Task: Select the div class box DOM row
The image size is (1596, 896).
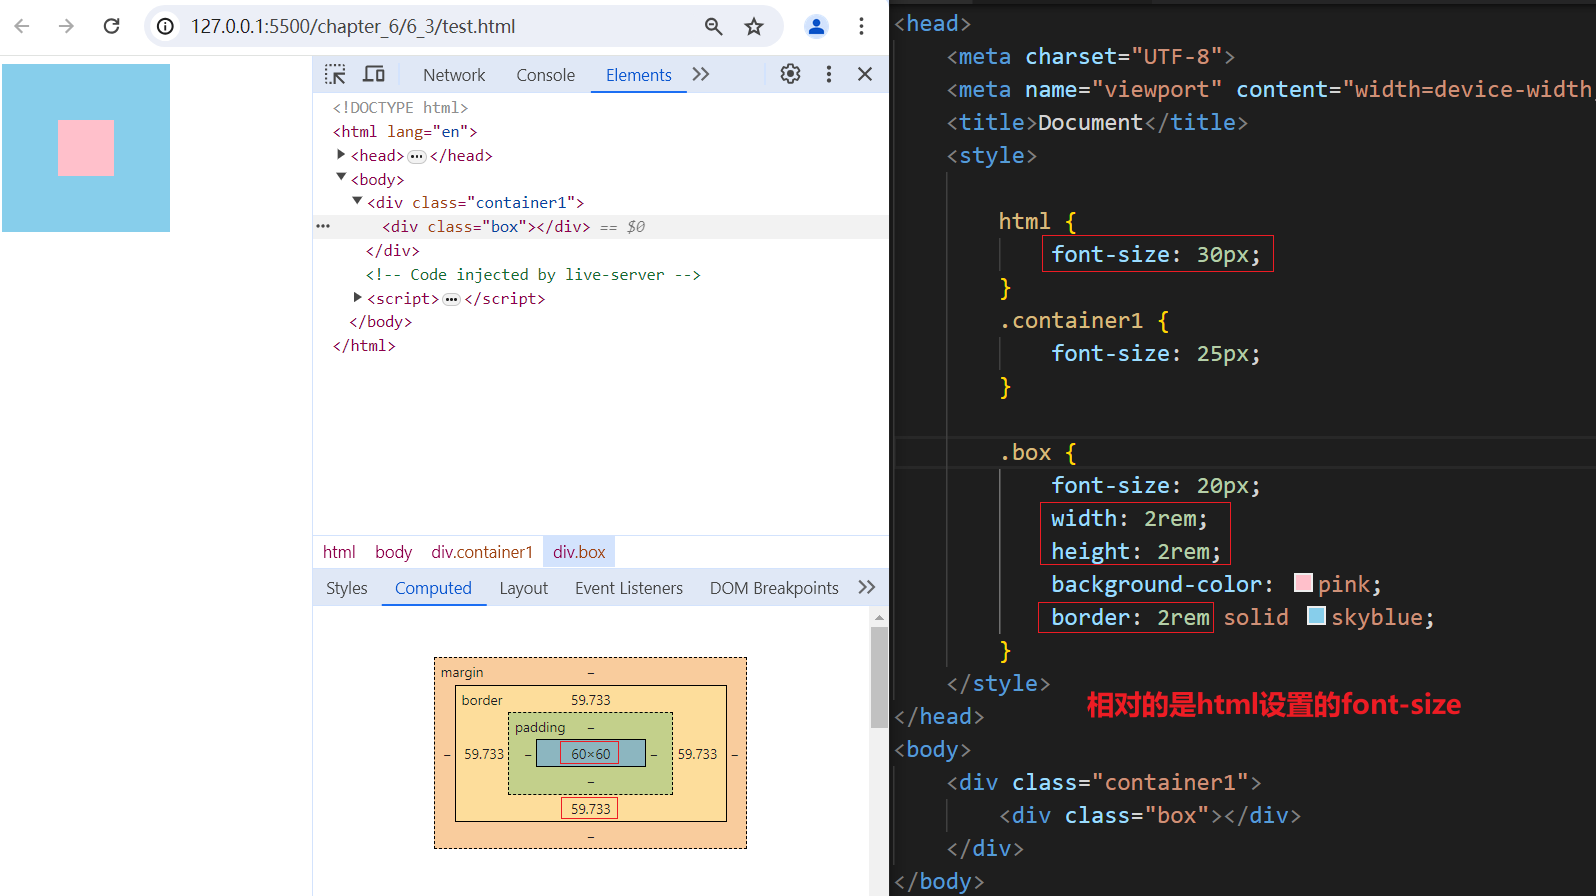Action: pos(601,227)
